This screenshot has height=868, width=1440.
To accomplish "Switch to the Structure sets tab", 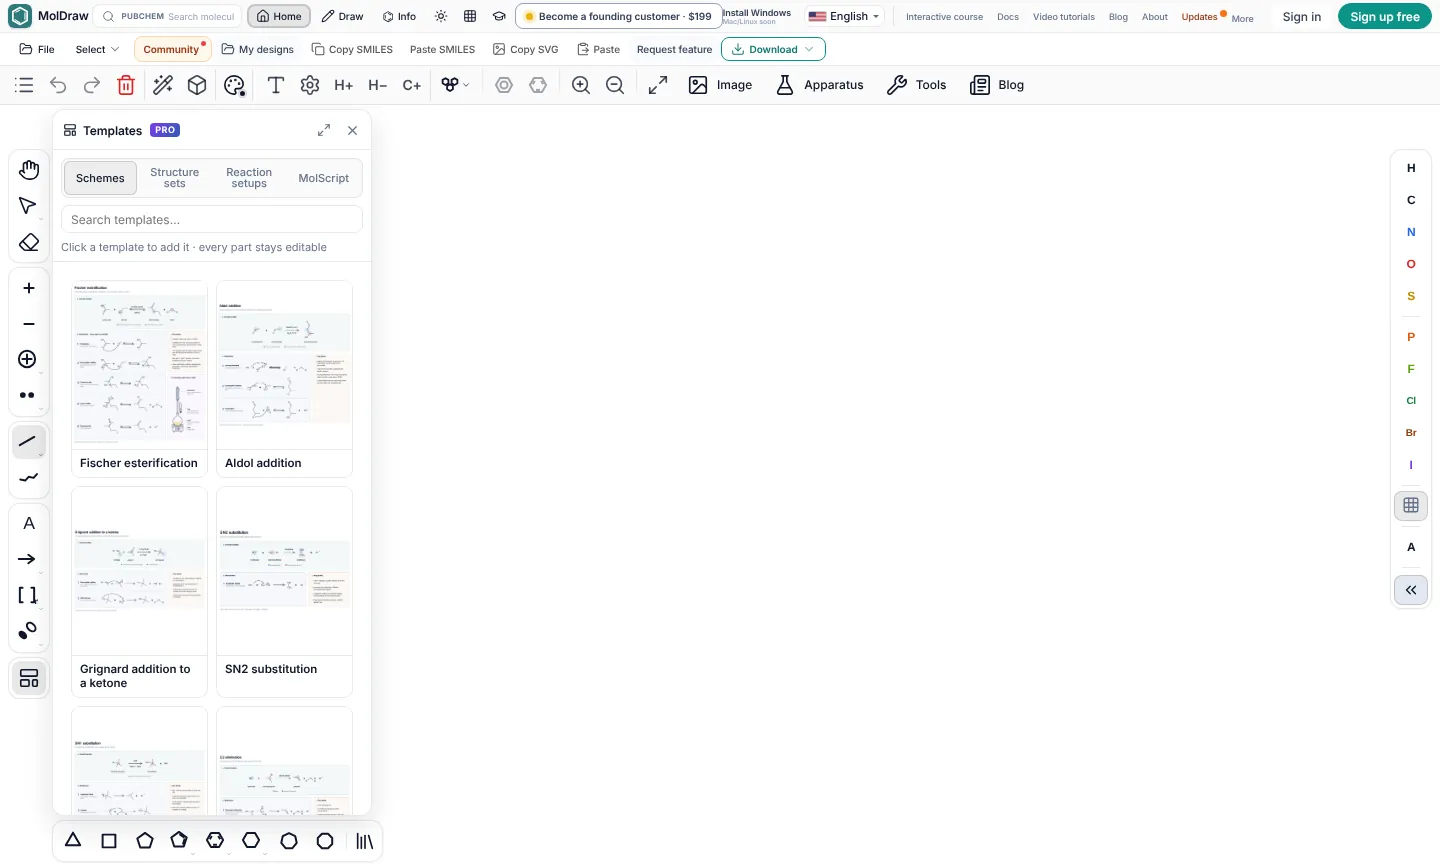I will coord(175,178).
